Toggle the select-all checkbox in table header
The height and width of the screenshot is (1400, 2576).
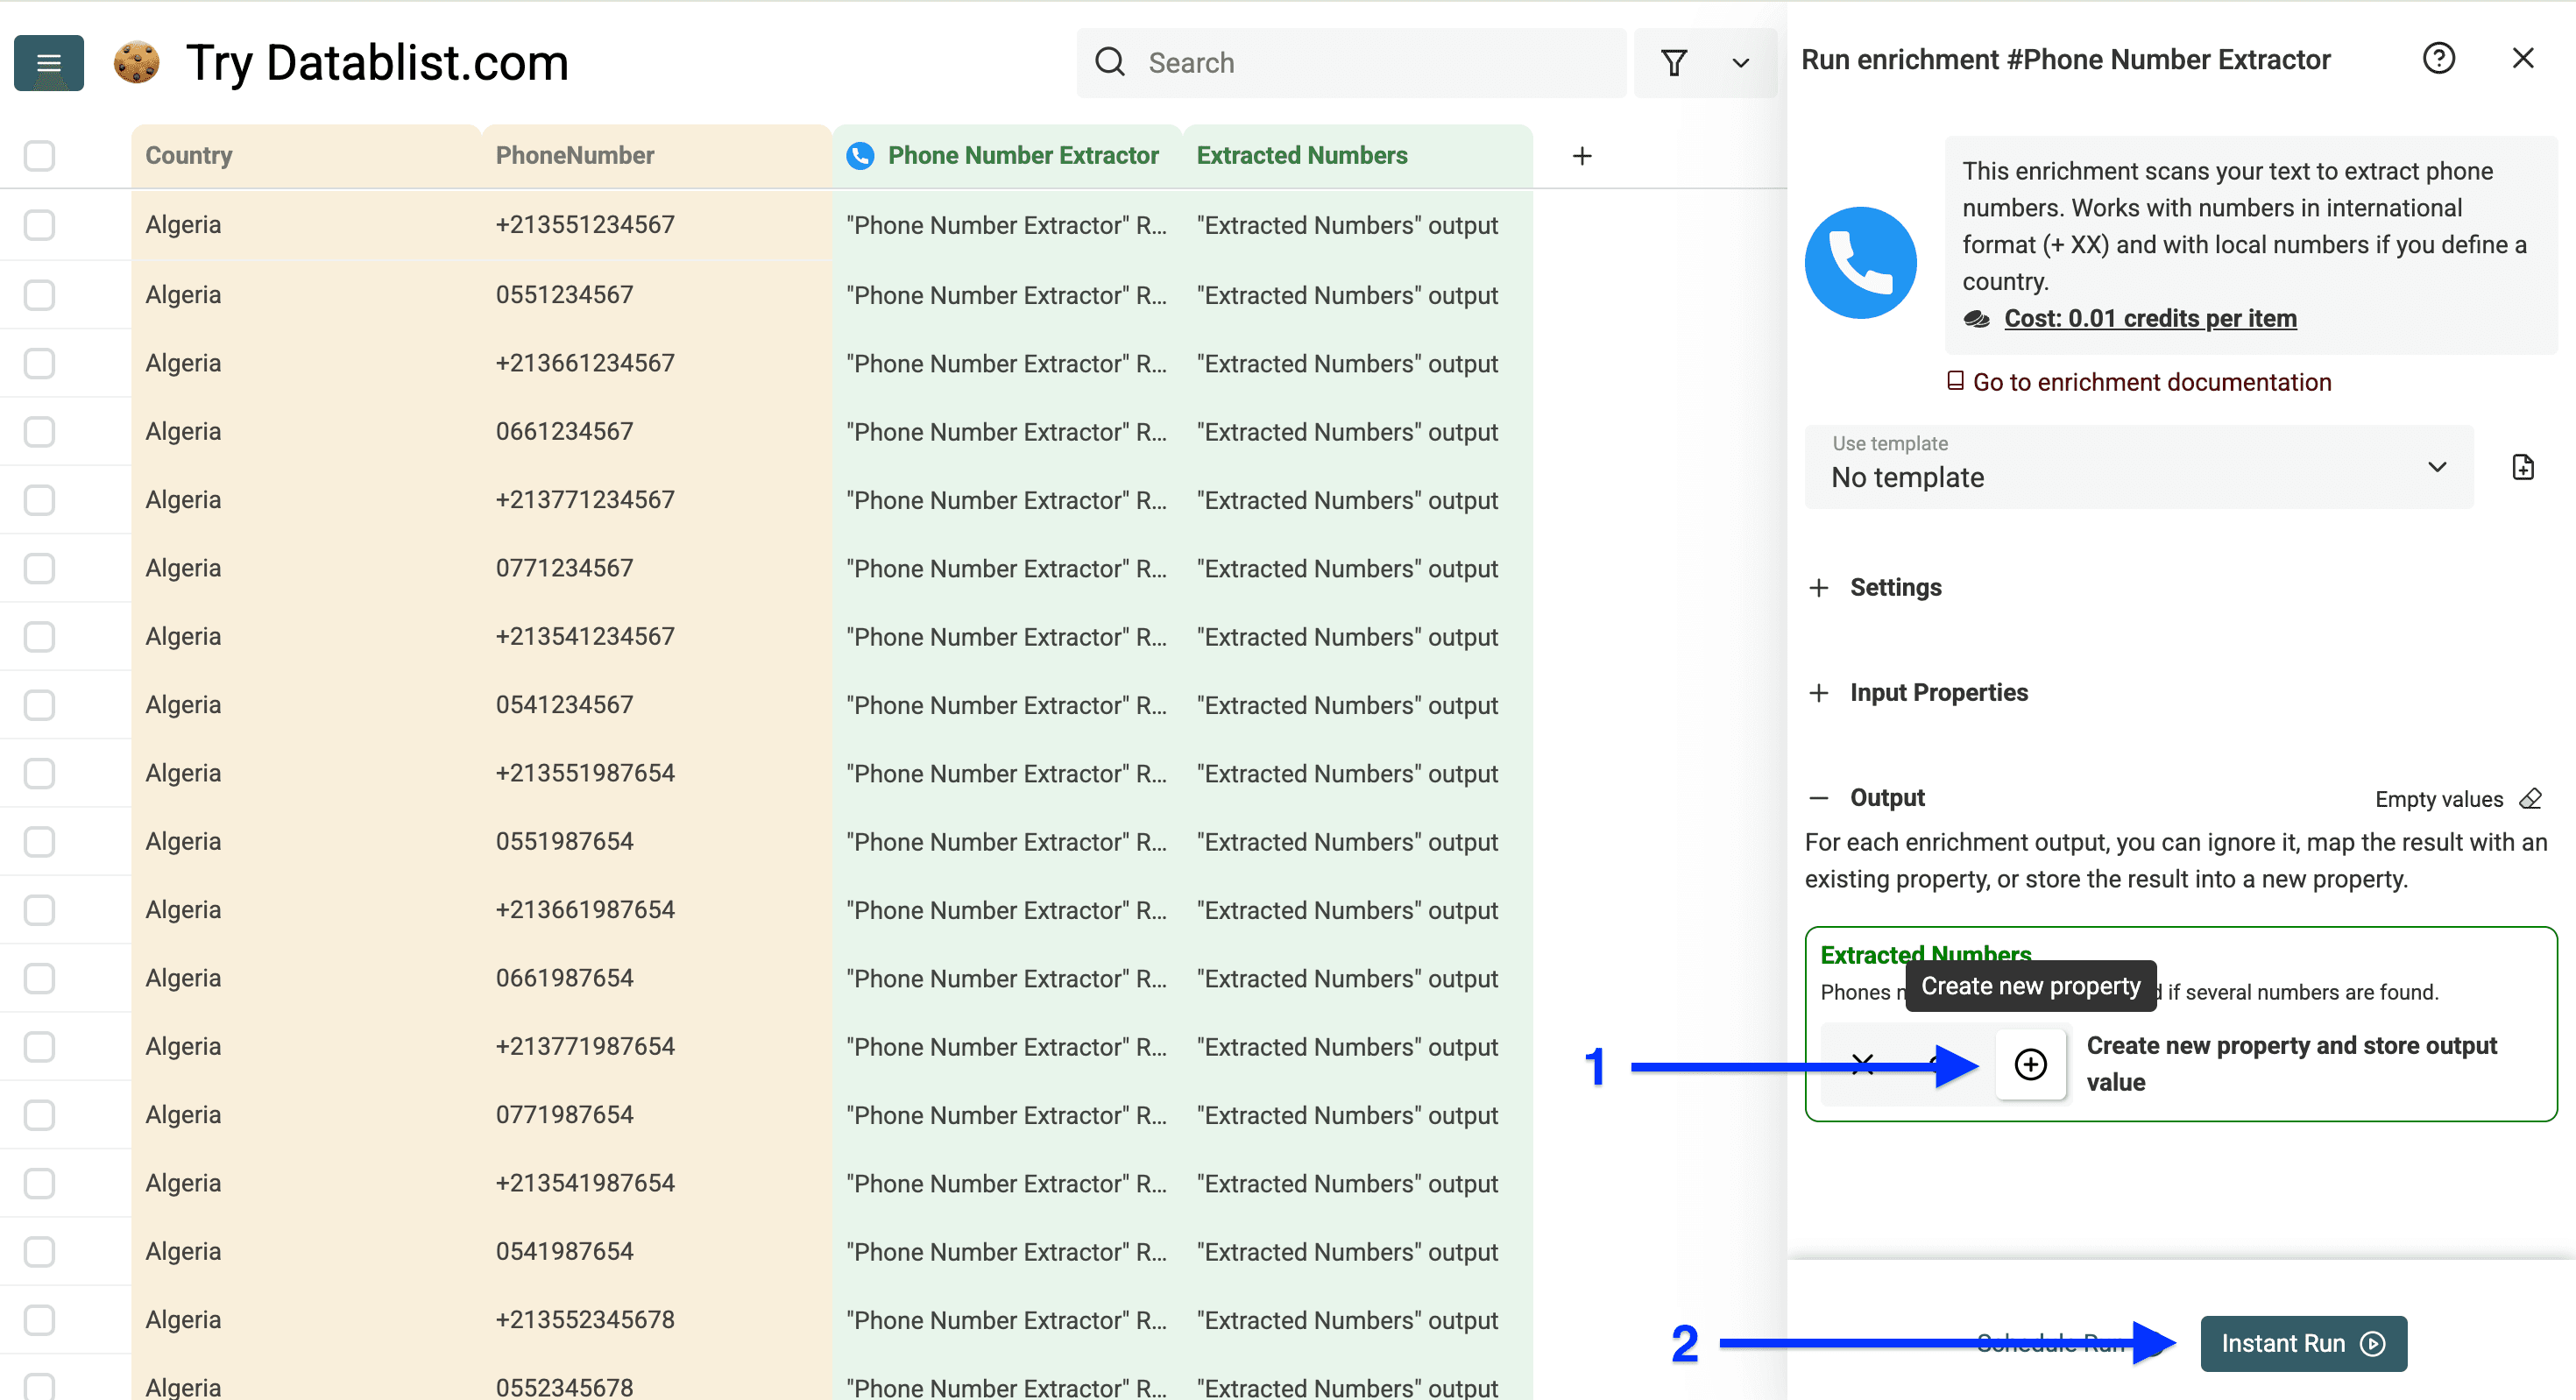coord(39,156)
